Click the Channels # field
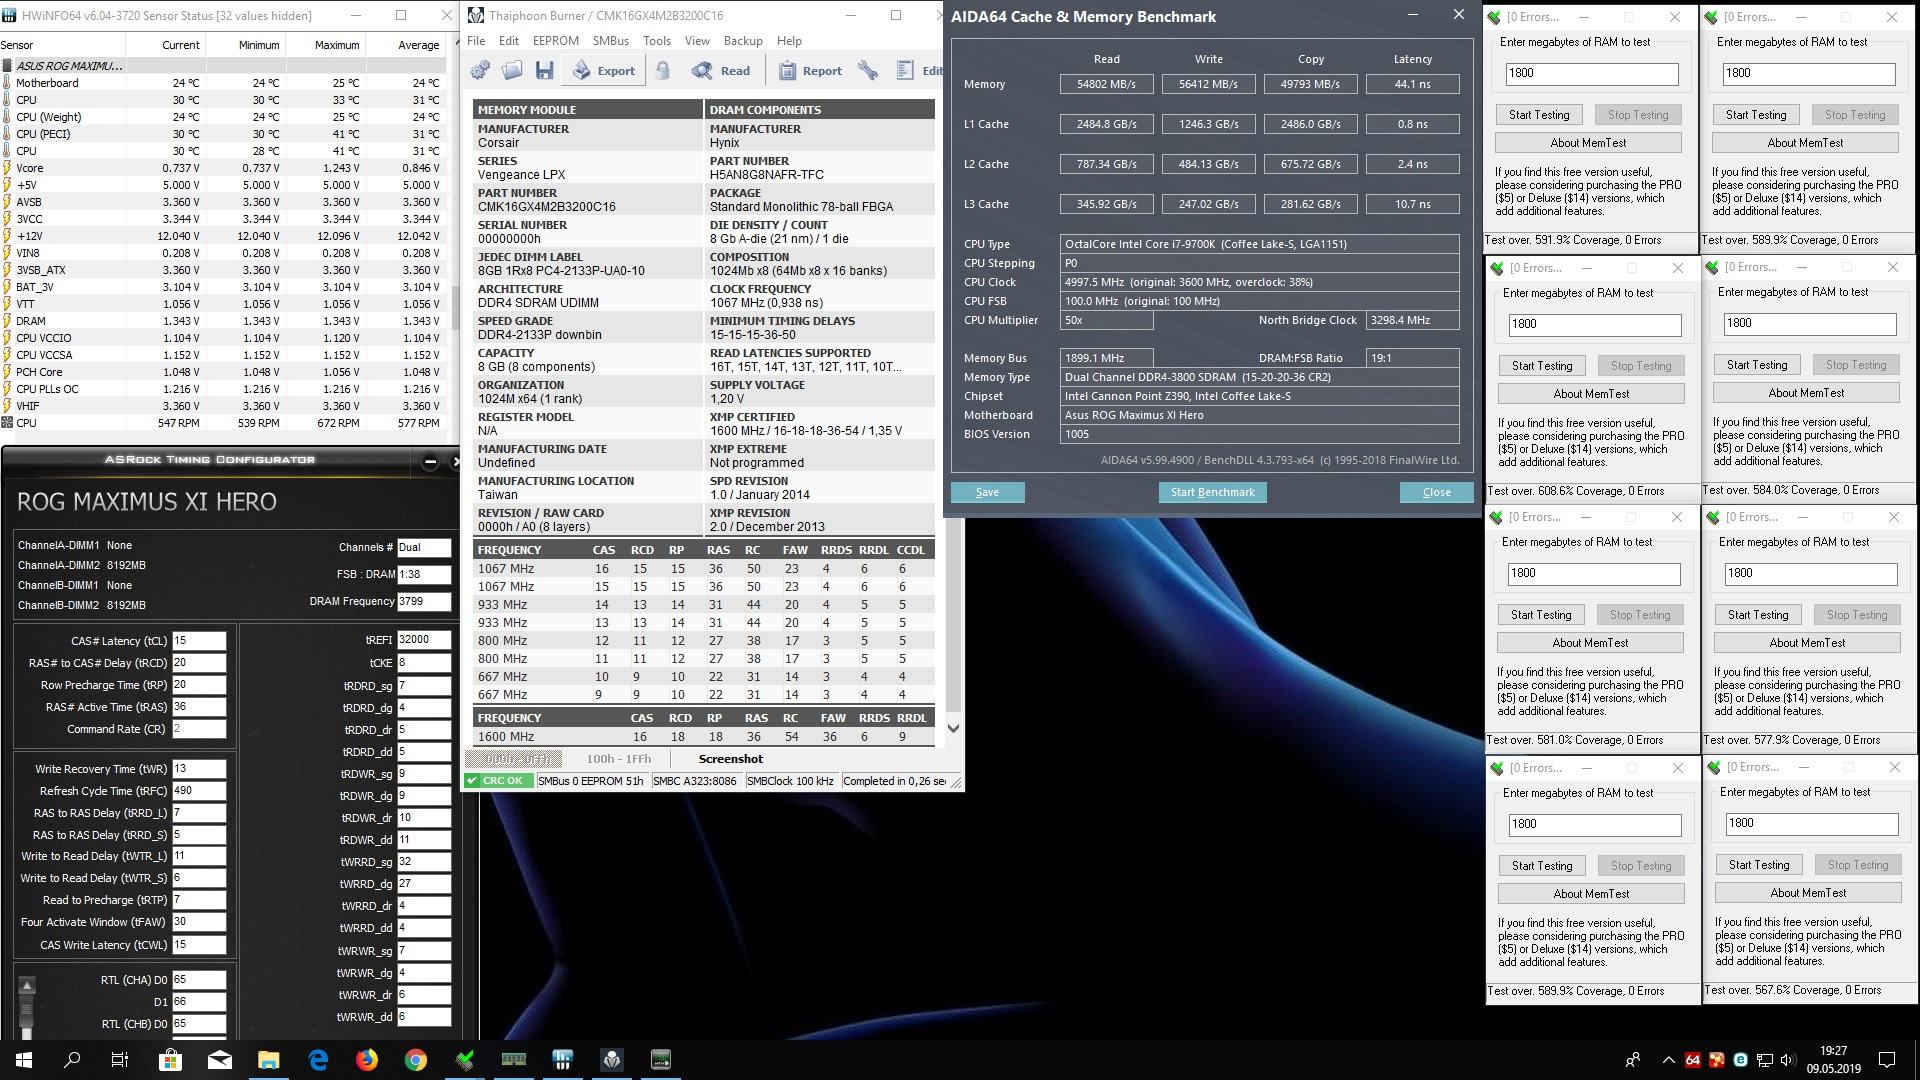 424,548
